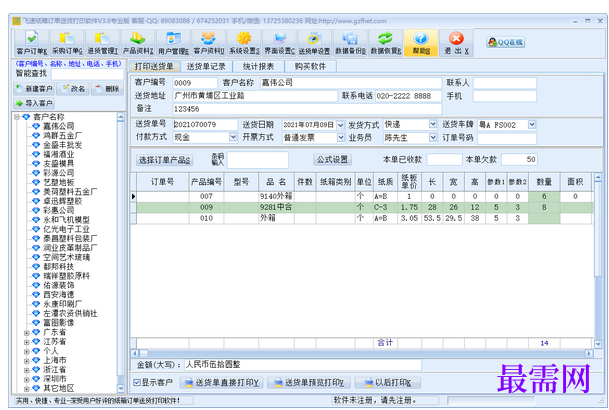The width and height of the screenshot is (609, 410).
Task: Click the table vertical scrollbar thumb
Action: pos(598,229)
